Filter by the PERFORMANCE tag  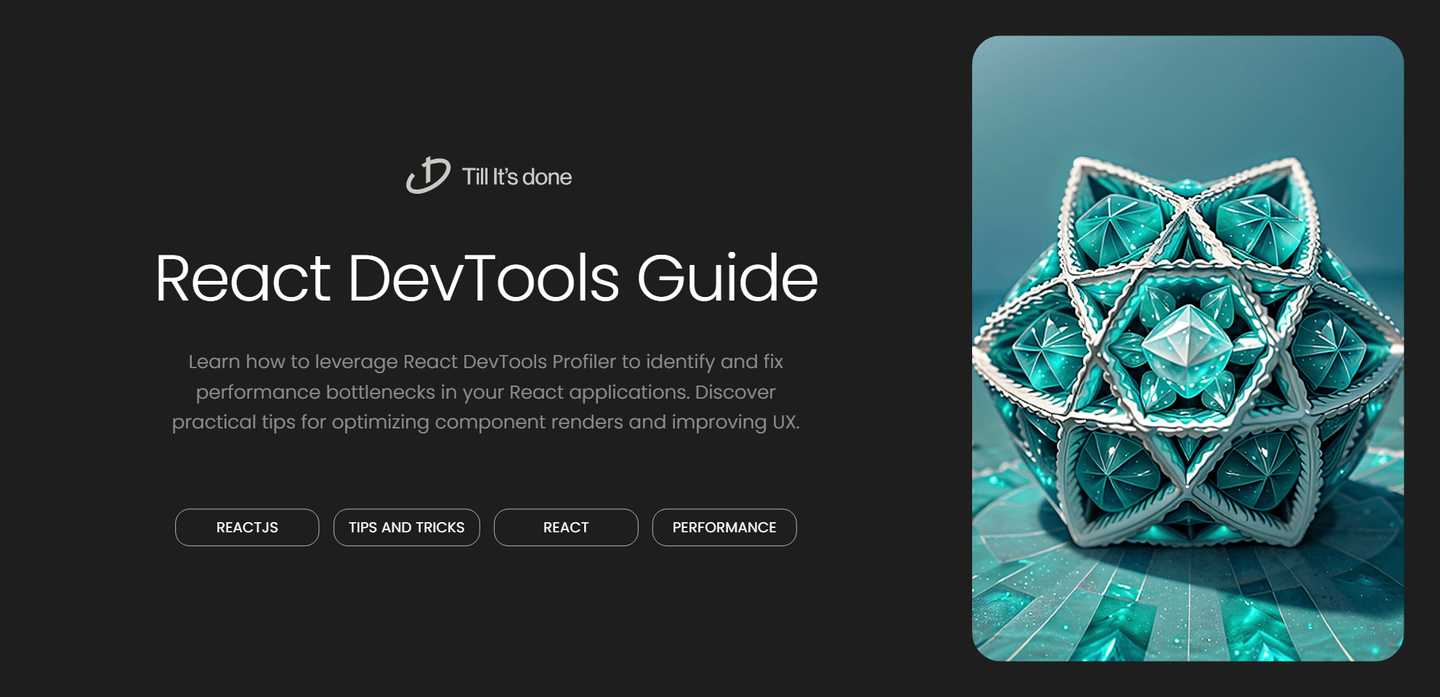tap(724, 527)
